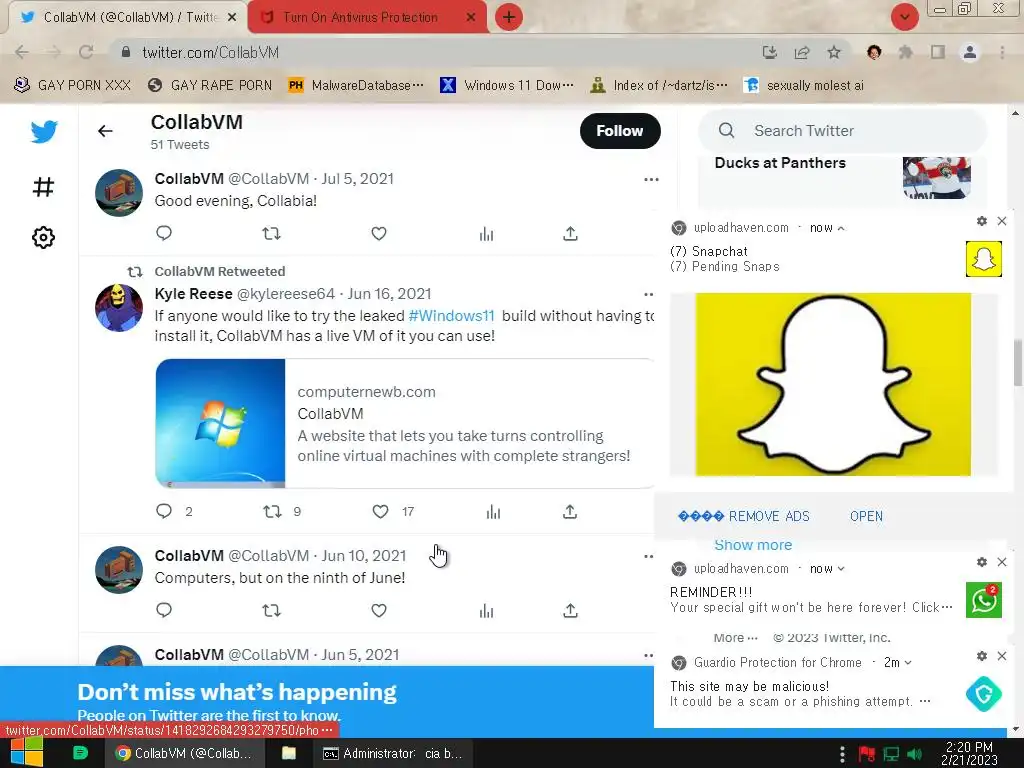Image resolution: width=1024 pixels, height=768 pixels.
Task: Go back using the profile back arrow
Action: (105, 131)
